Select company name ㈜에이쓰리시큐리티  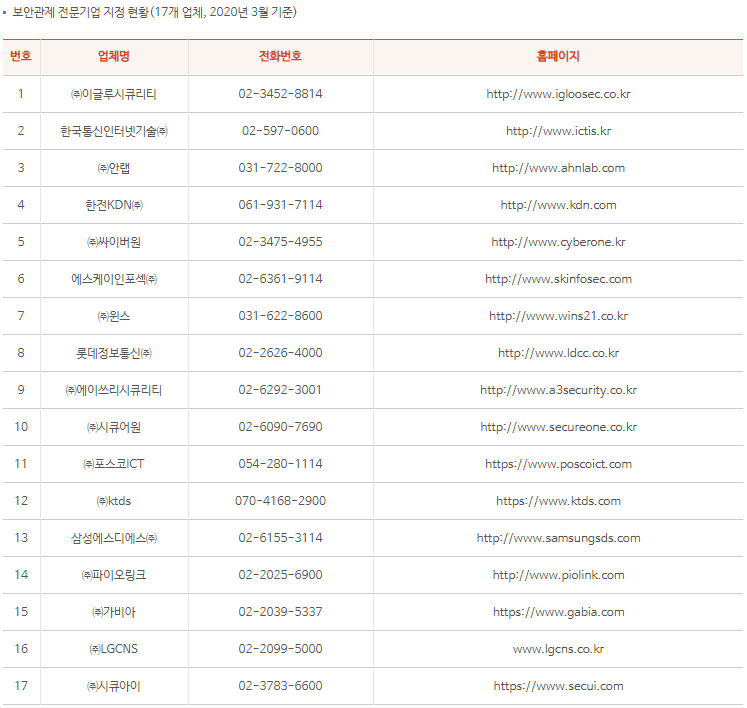(x=113, y=390)
